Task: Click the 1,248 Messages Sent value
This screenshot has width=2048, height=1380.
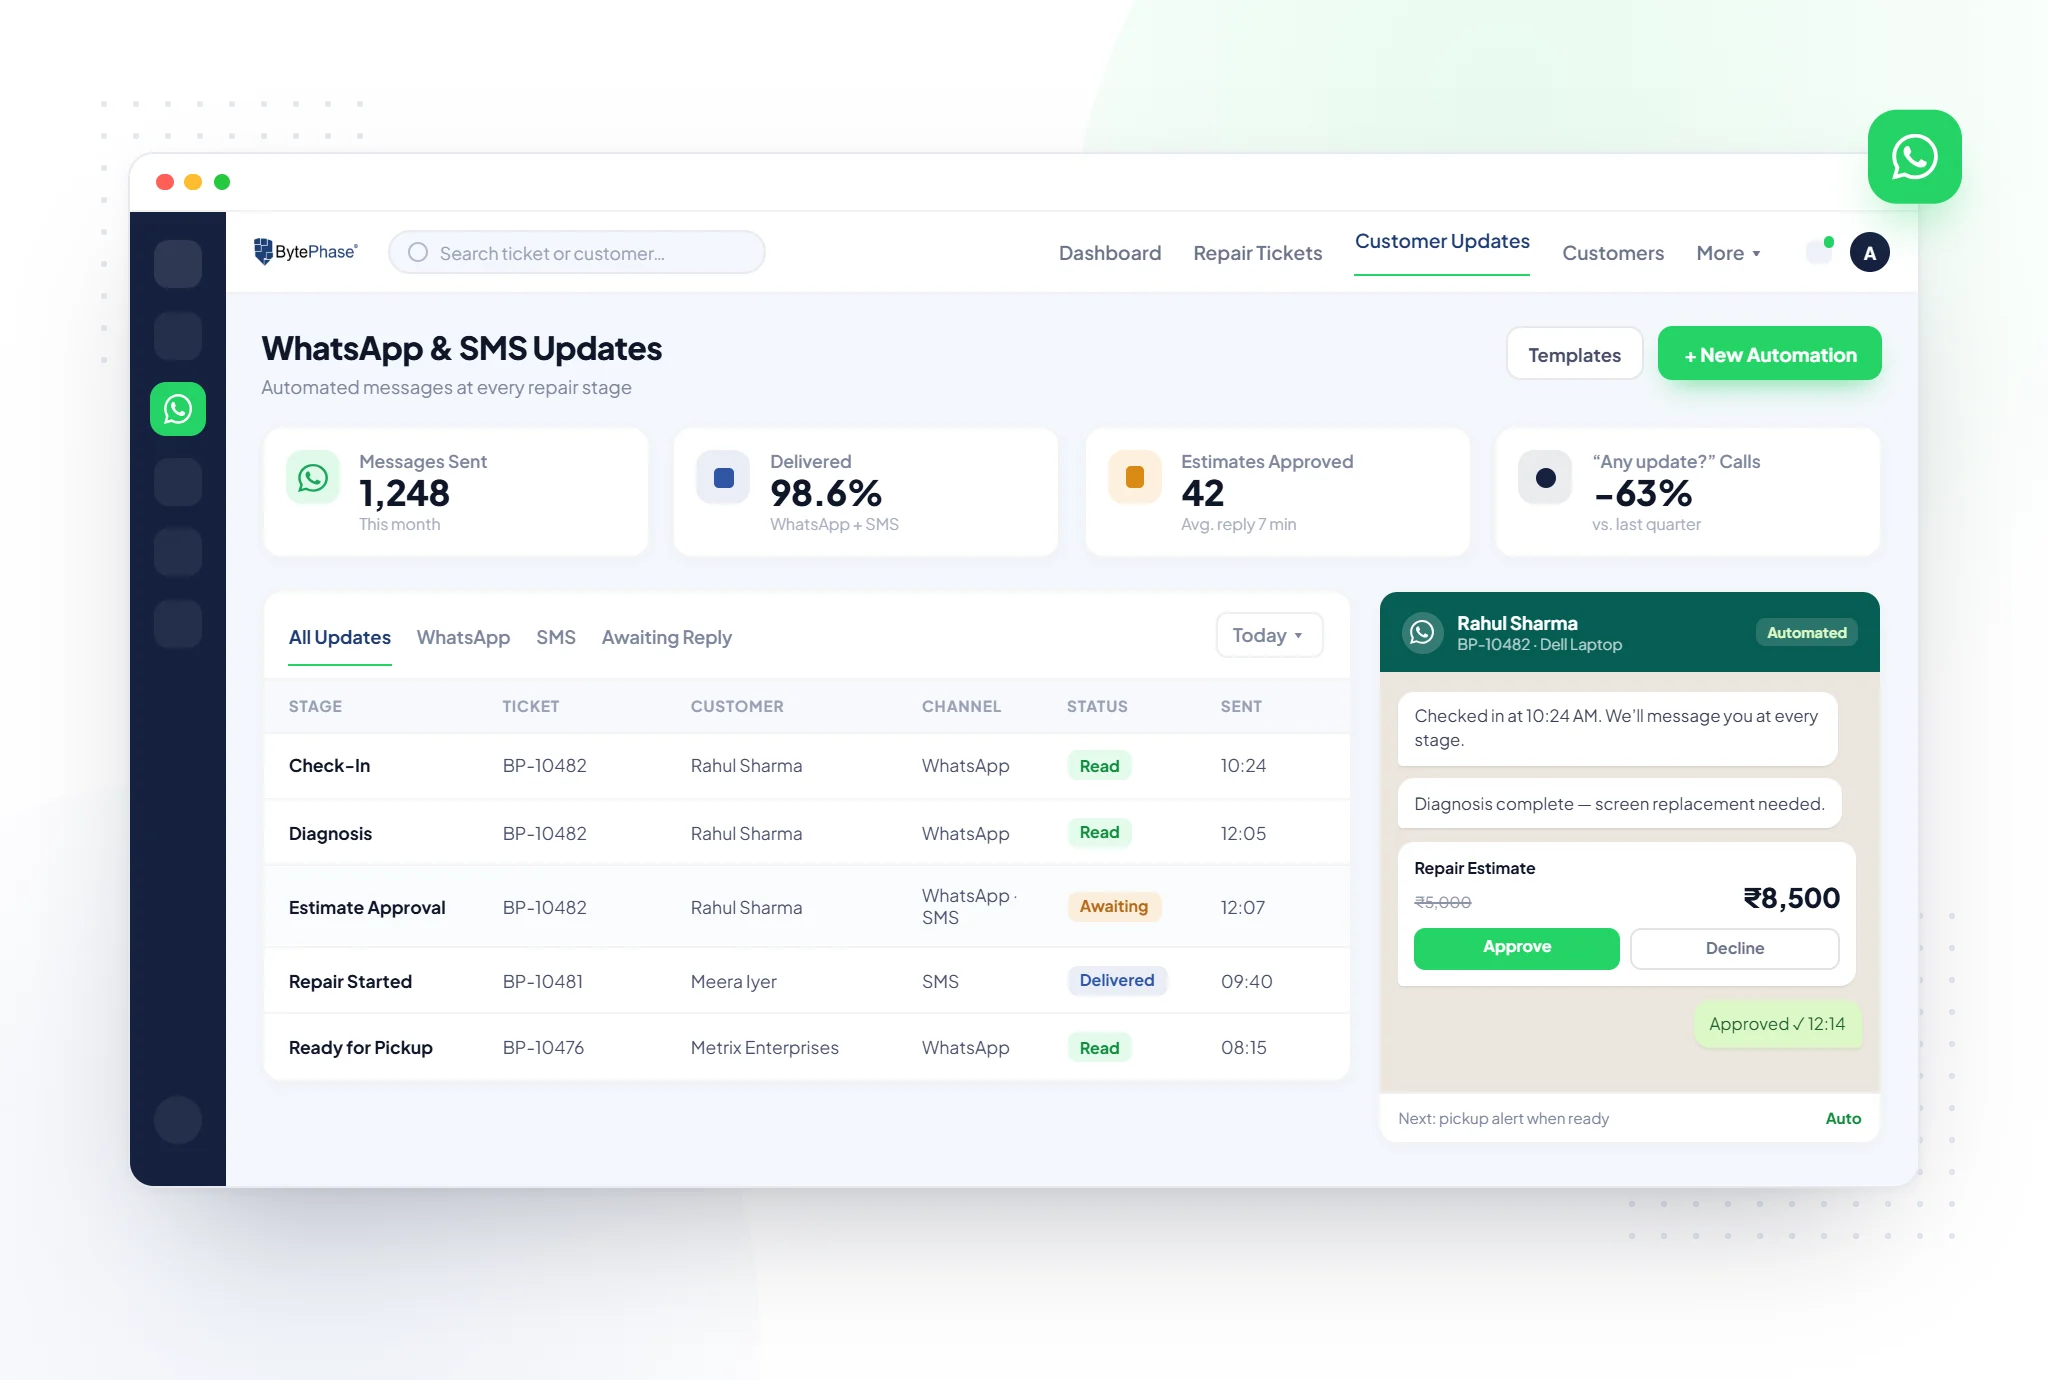Action: tap(404, 493)
